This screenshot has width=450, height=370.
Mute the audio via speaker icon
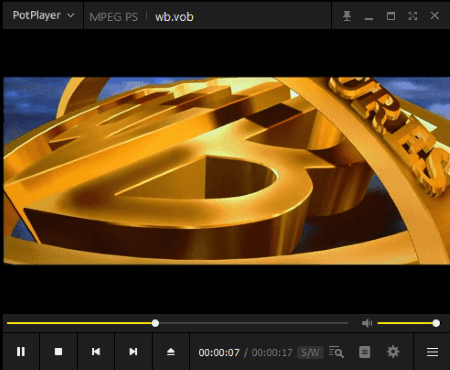click(367, 323)
